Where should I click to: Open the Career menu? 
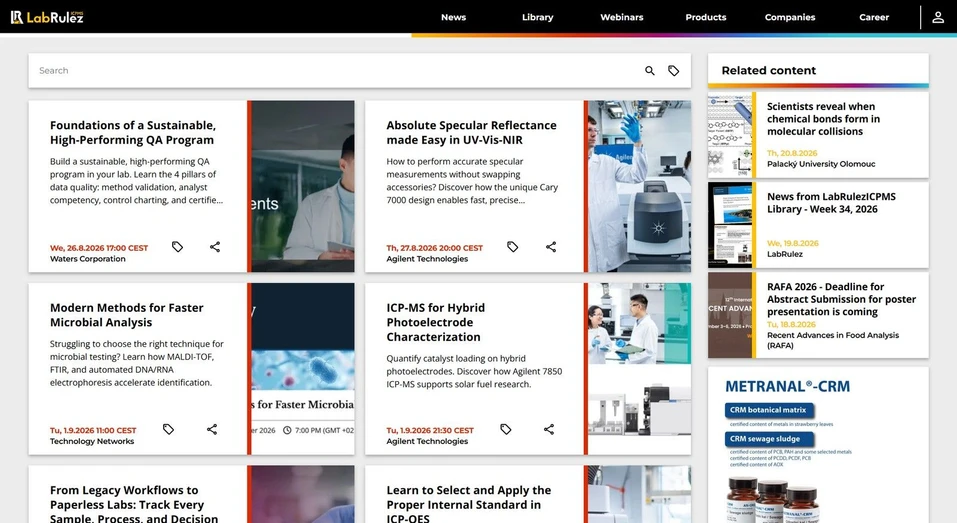[874, 17]
